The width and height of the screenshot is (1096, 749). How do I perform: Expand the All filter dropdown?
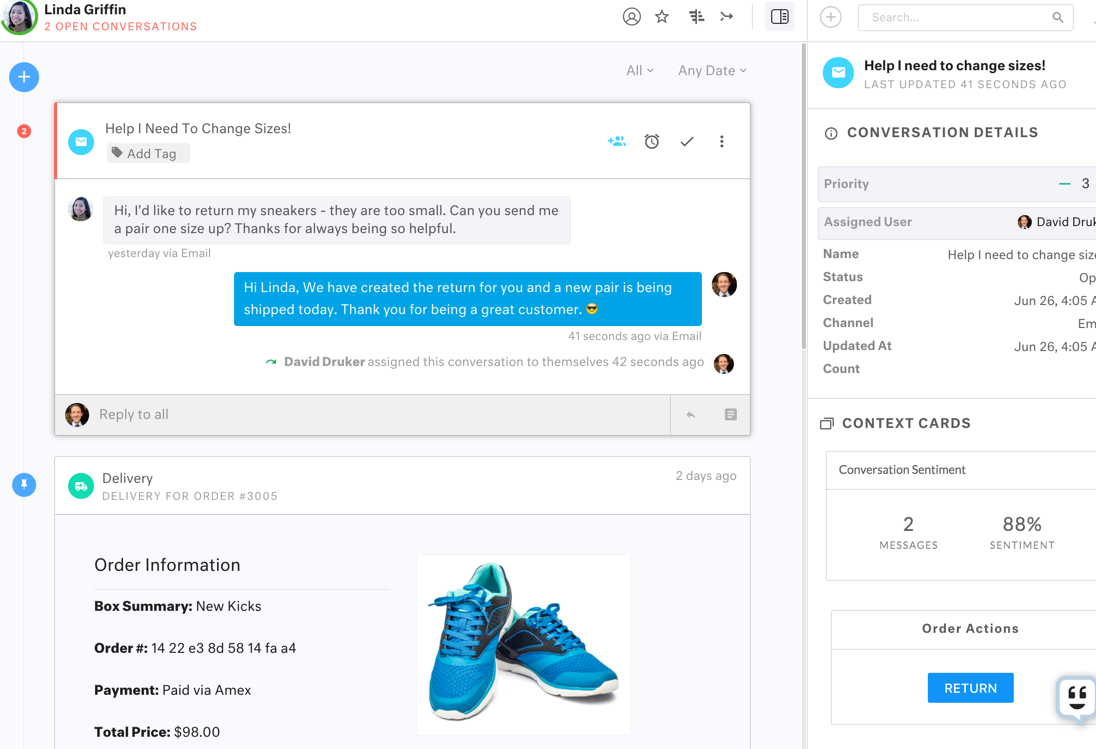pos(640,71)
